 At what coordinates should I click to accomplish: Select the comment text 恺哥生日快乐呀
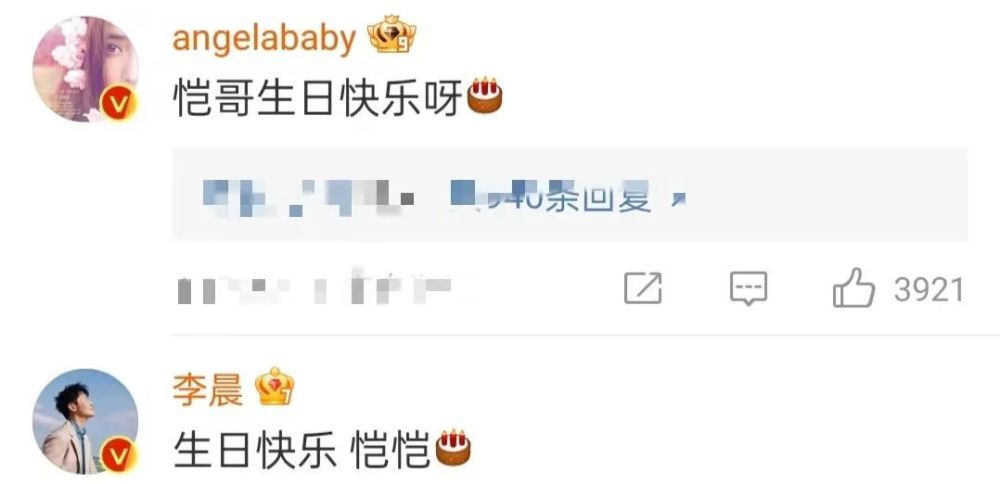click(x=318, y=98)
